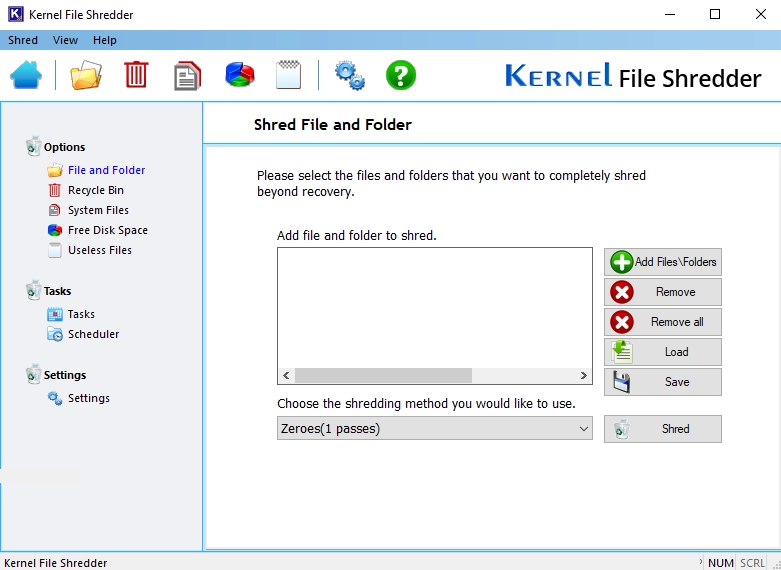Viewport: 781px width, 570px height.
Task: Open File and Folder shredding from toolbar
Action: pyautogui.click(x=86, y=75)
